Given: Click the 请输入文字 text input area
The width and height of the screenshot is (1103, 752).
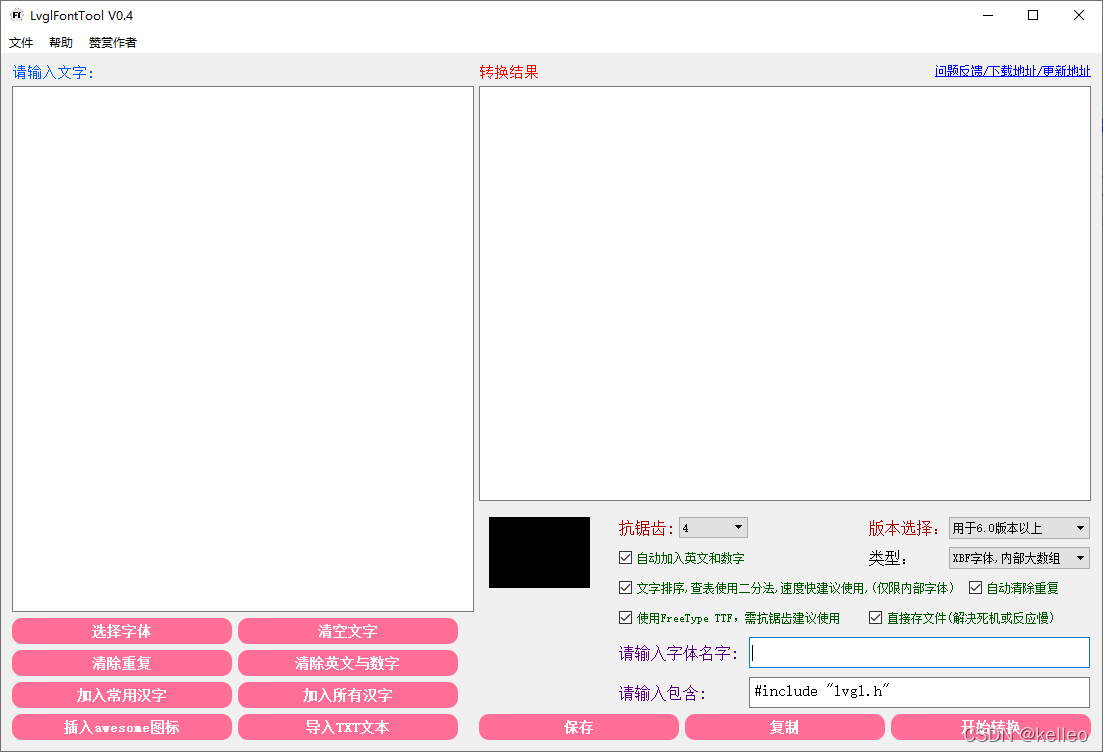Looking at the screenshot, I should click(243, 349).
